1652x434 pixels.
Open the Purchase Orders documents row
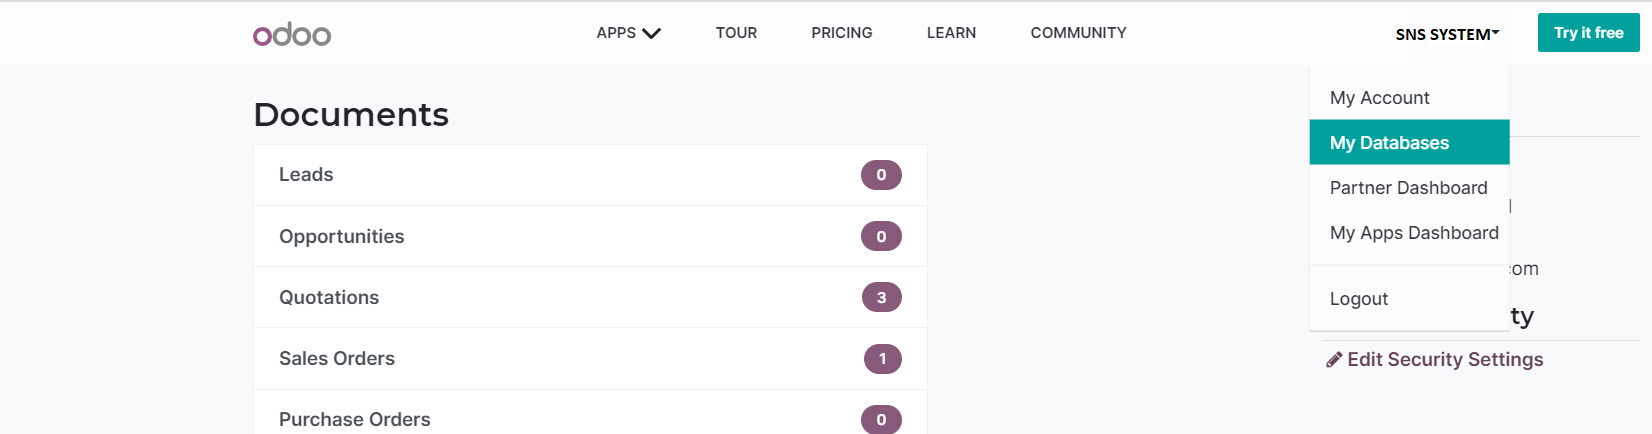[355, 419]
